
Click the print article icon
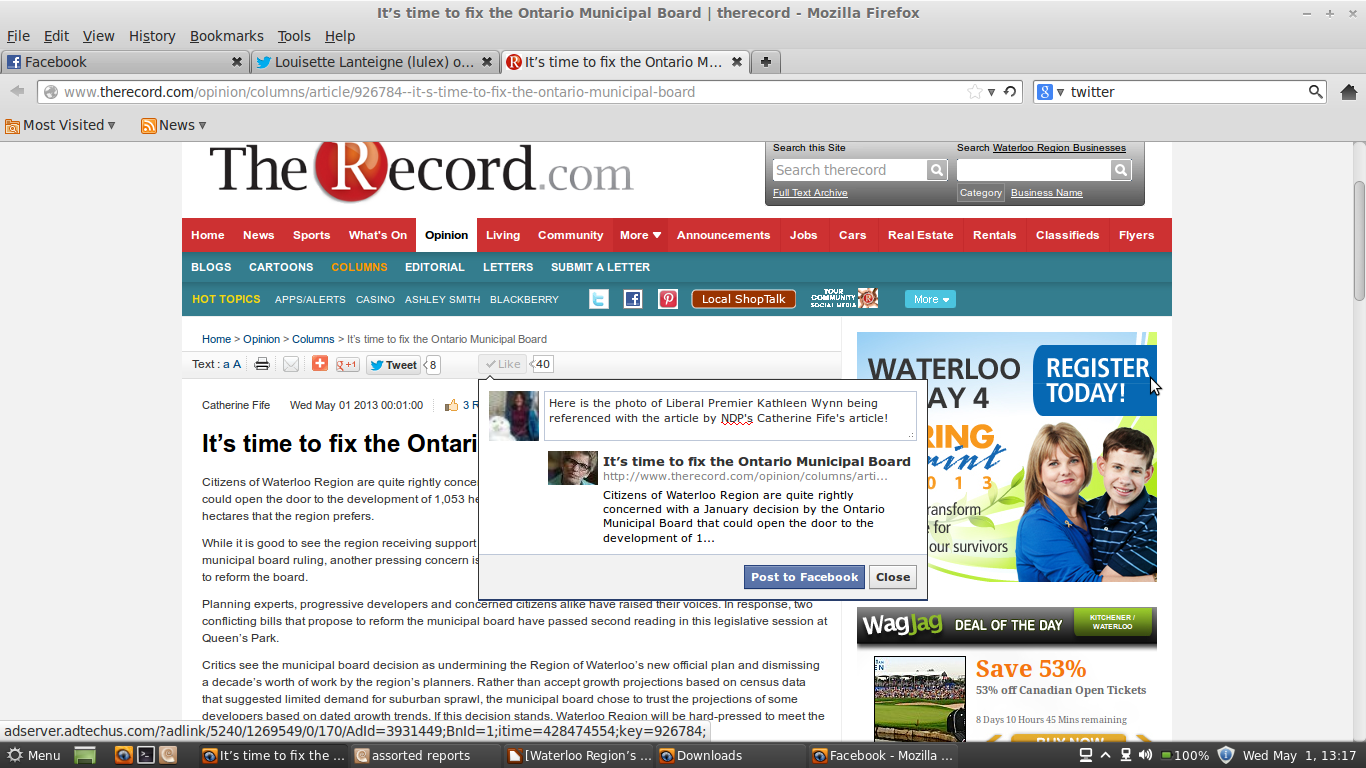click(262, 364)
